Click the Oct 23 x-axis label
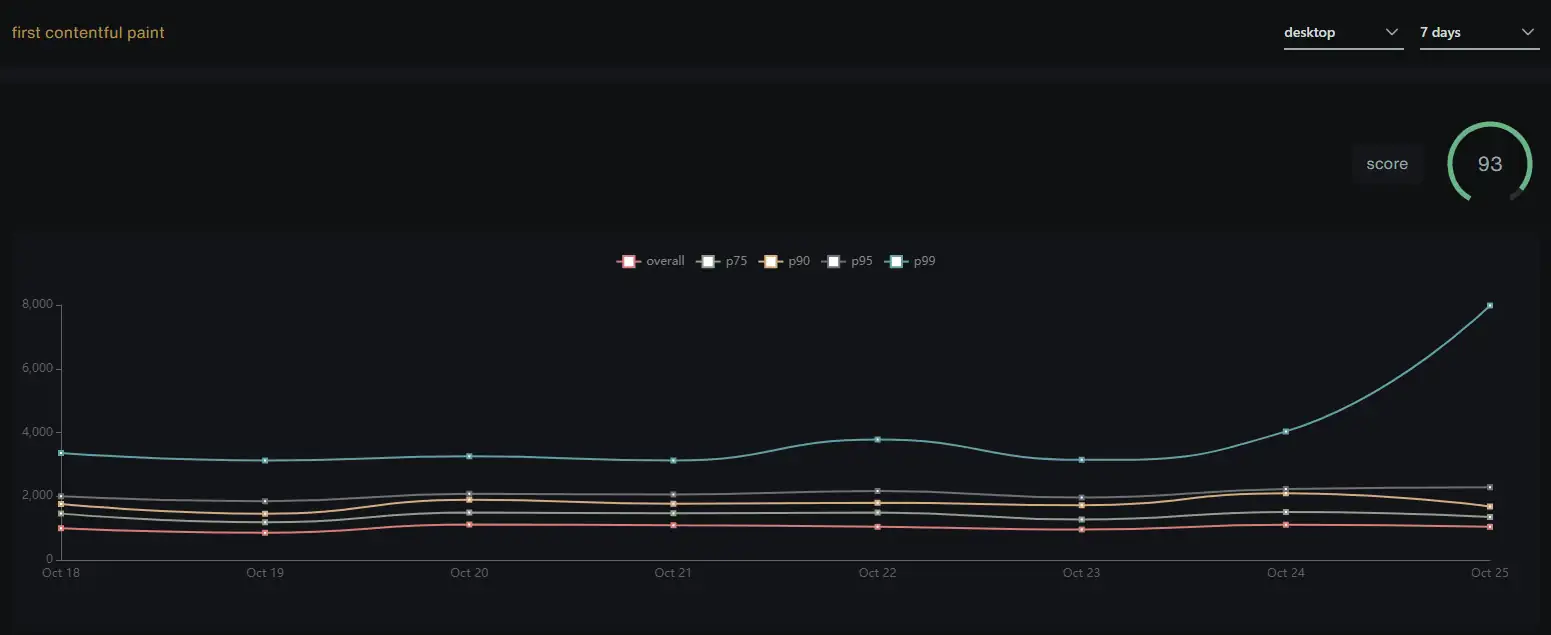 (1081, 573)
